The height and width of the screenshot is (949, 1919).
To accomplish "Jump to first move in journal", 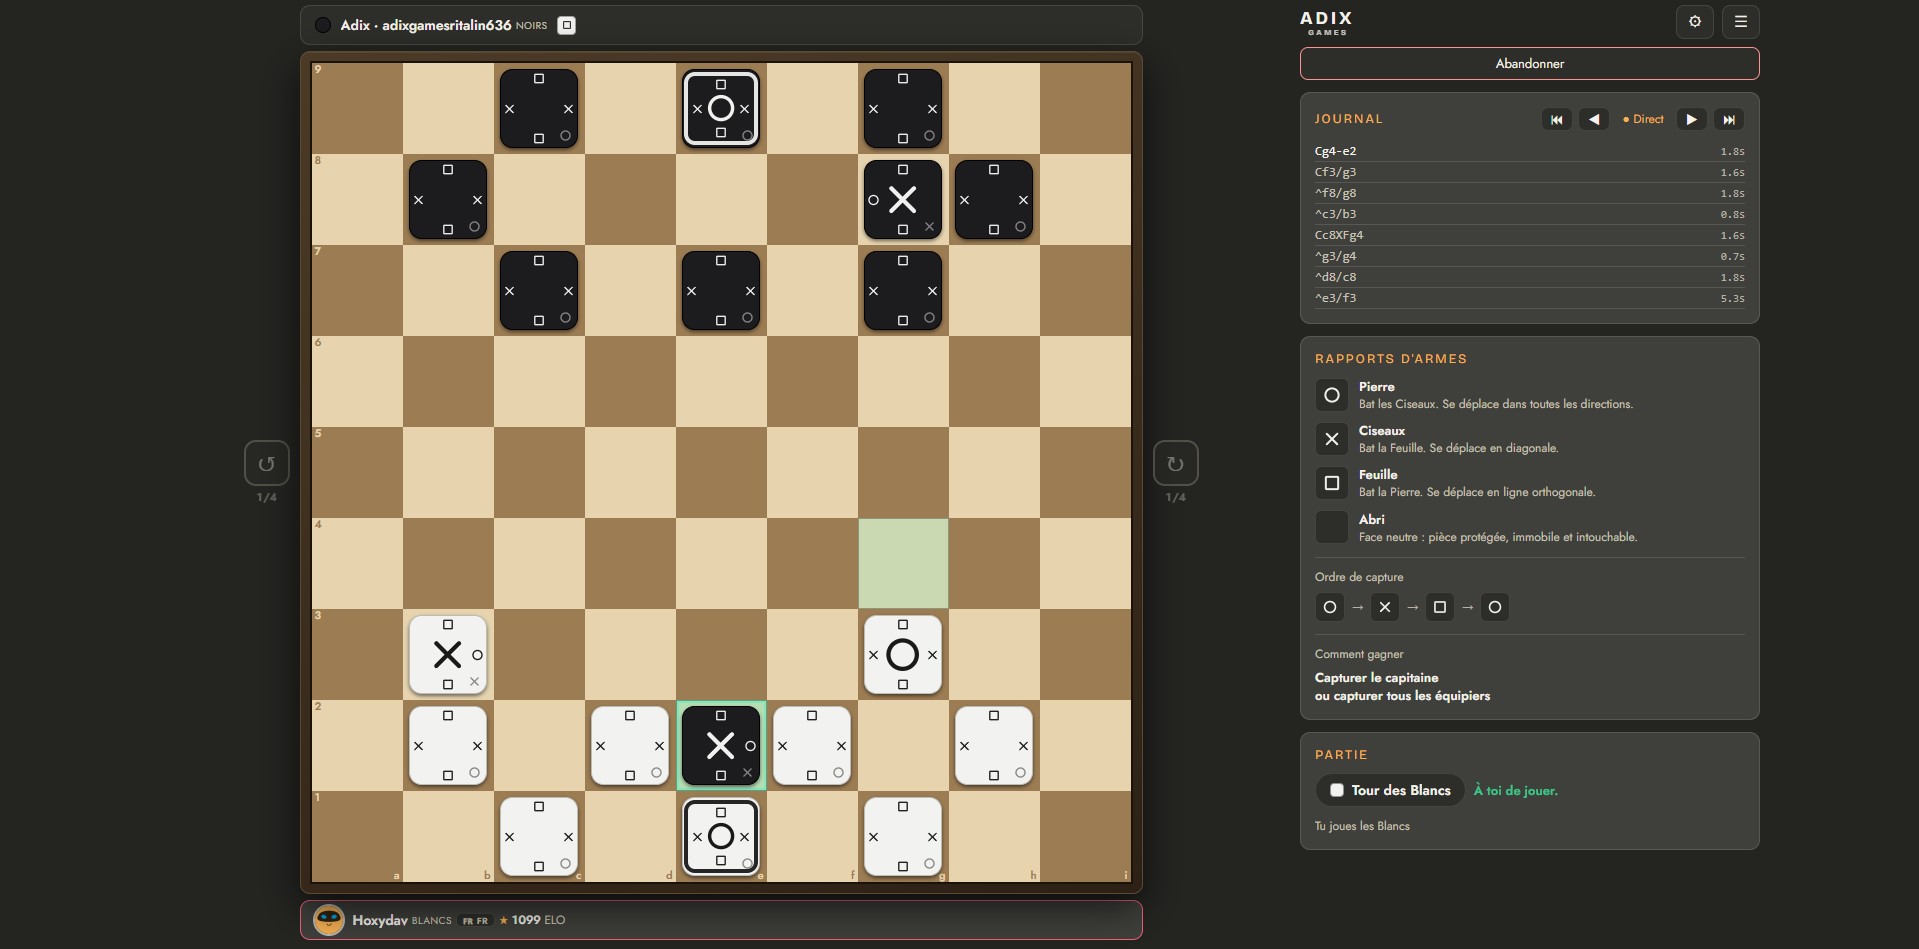I will 1556,119.
